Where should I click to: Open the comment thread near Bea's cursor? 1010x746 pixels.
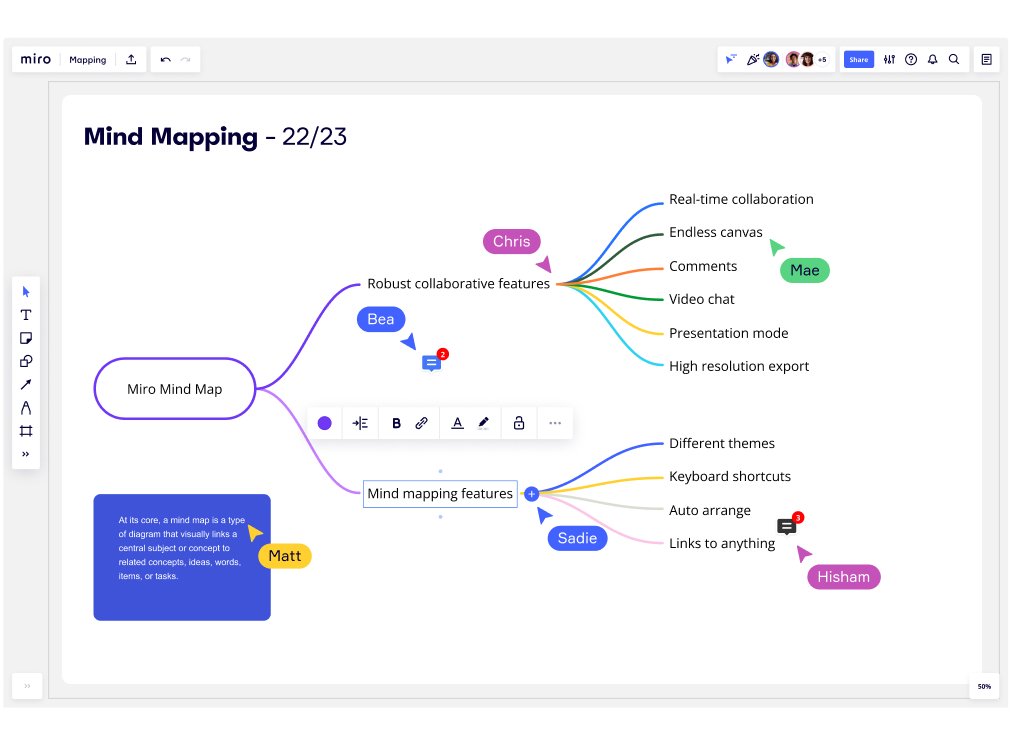click(430, 363)
